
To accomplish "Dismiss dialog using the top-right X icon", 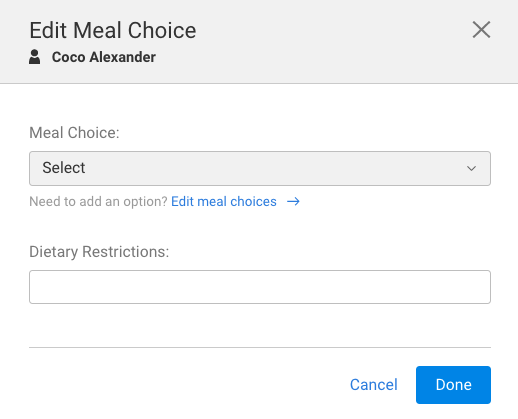I will coord(481,30).
